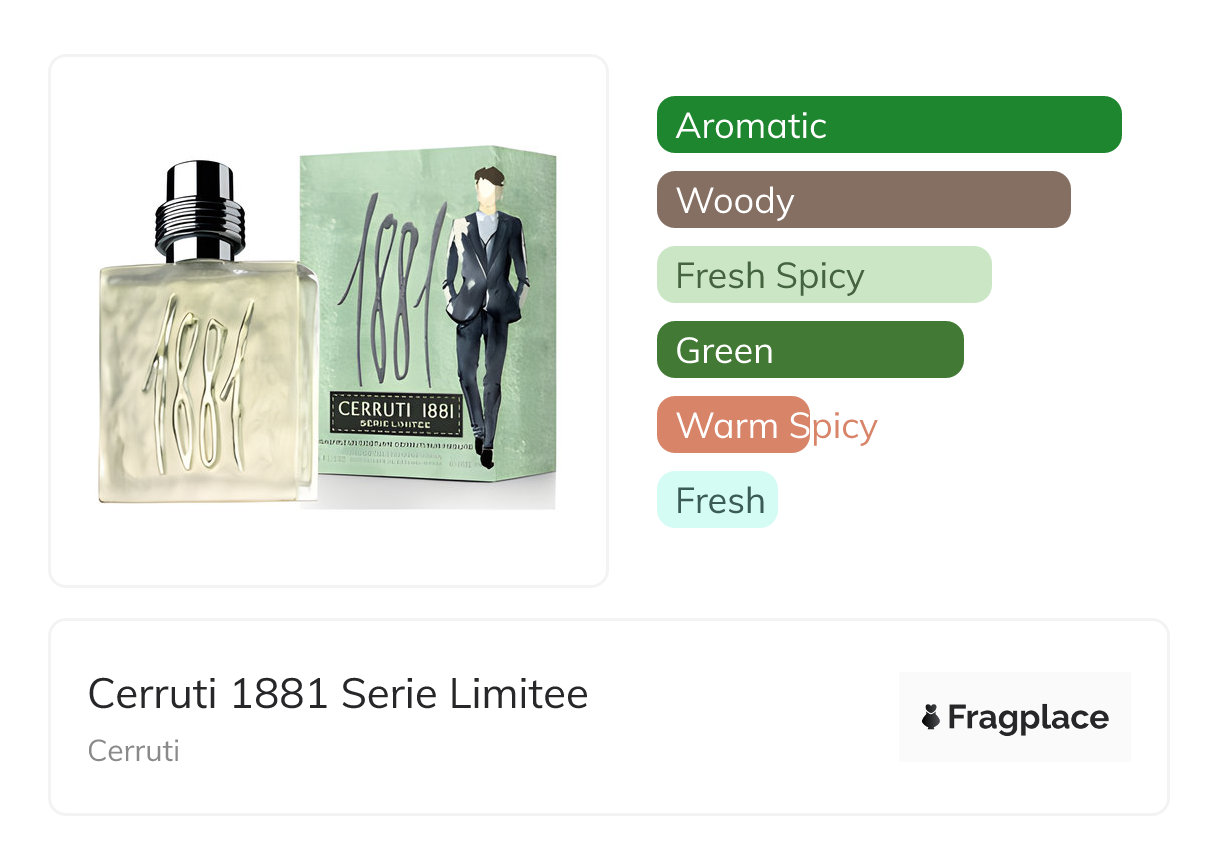The image size is (1218, 864).
Task: Click the 'Serie Limitee' text on box label
Action: click(395, 424)
